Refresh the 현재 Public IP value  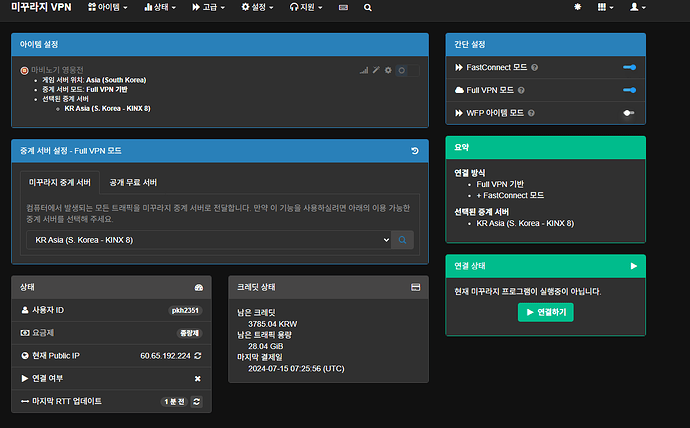[198, 355]
